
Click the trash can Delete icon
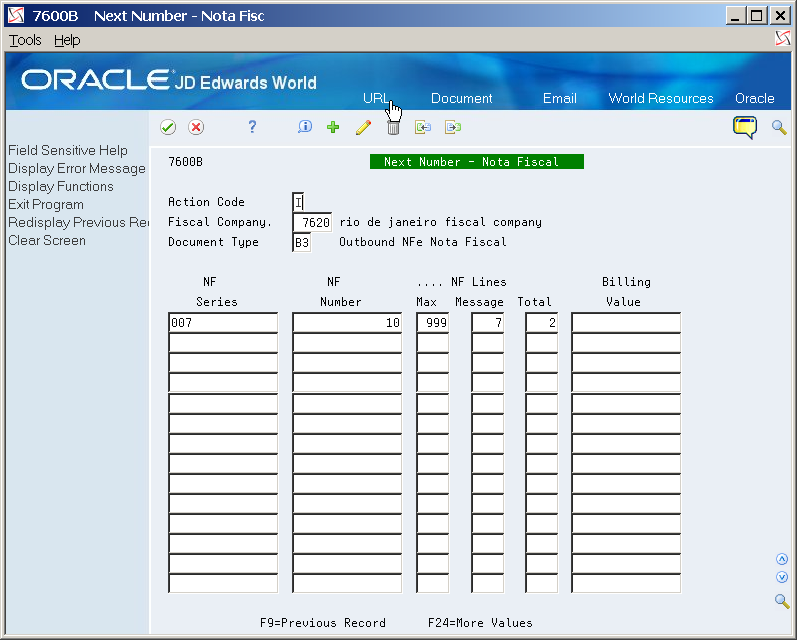point(393,128)
